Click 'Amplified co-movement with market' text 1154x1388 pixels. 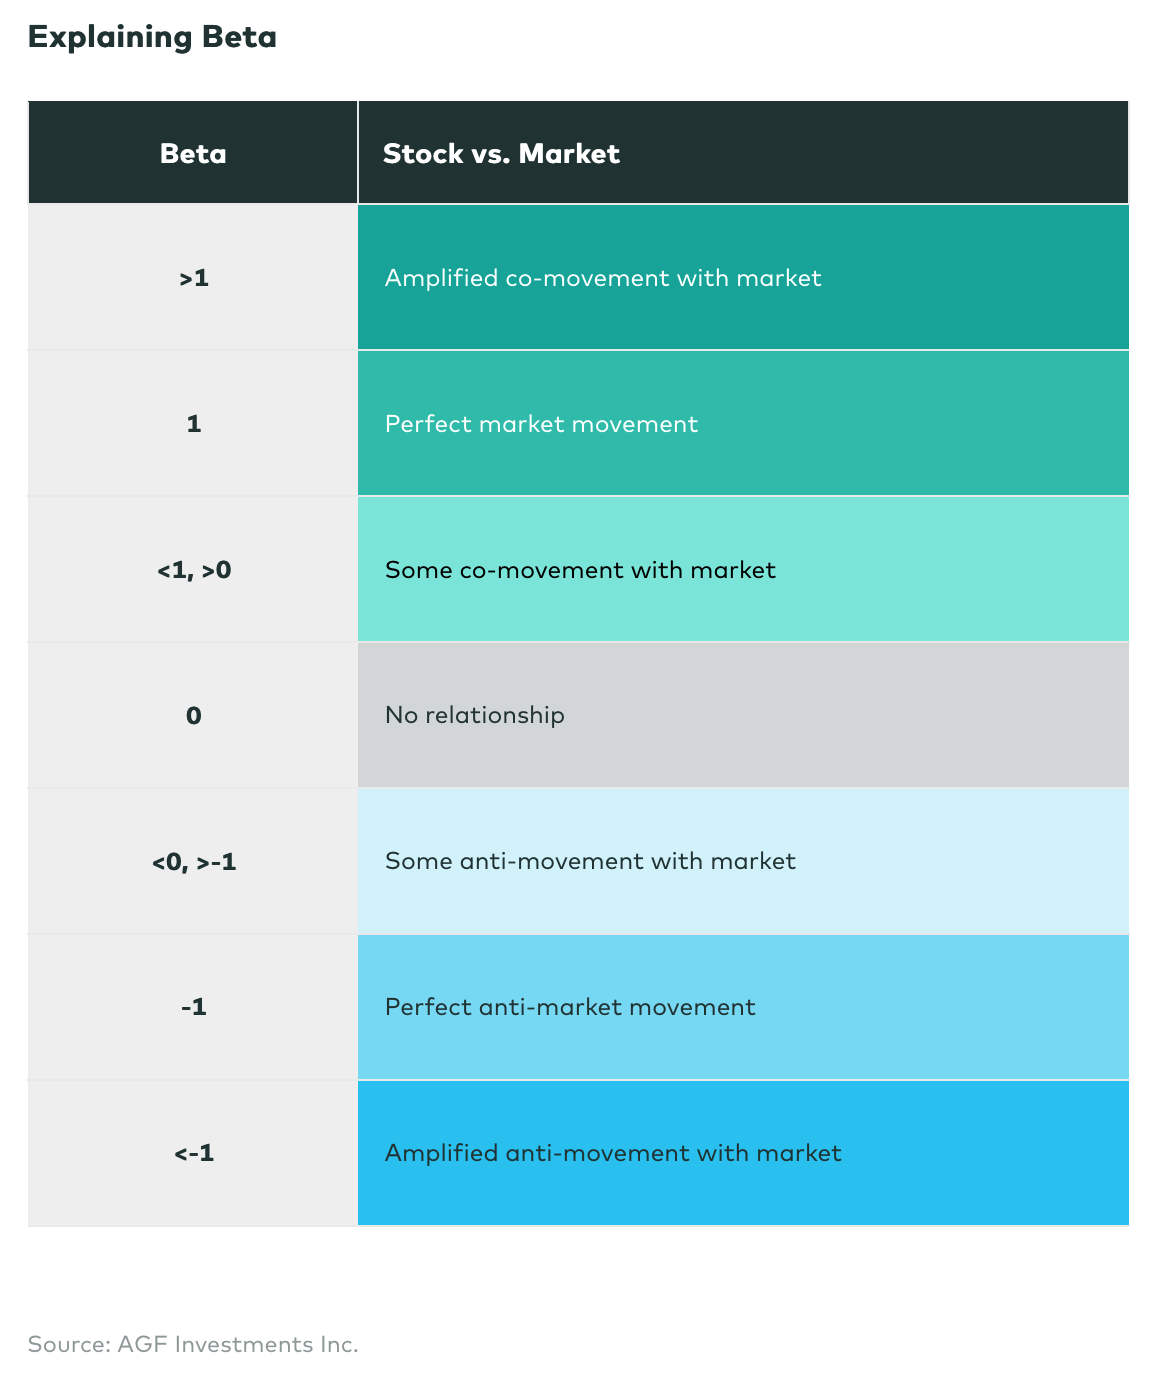(603, 278)
